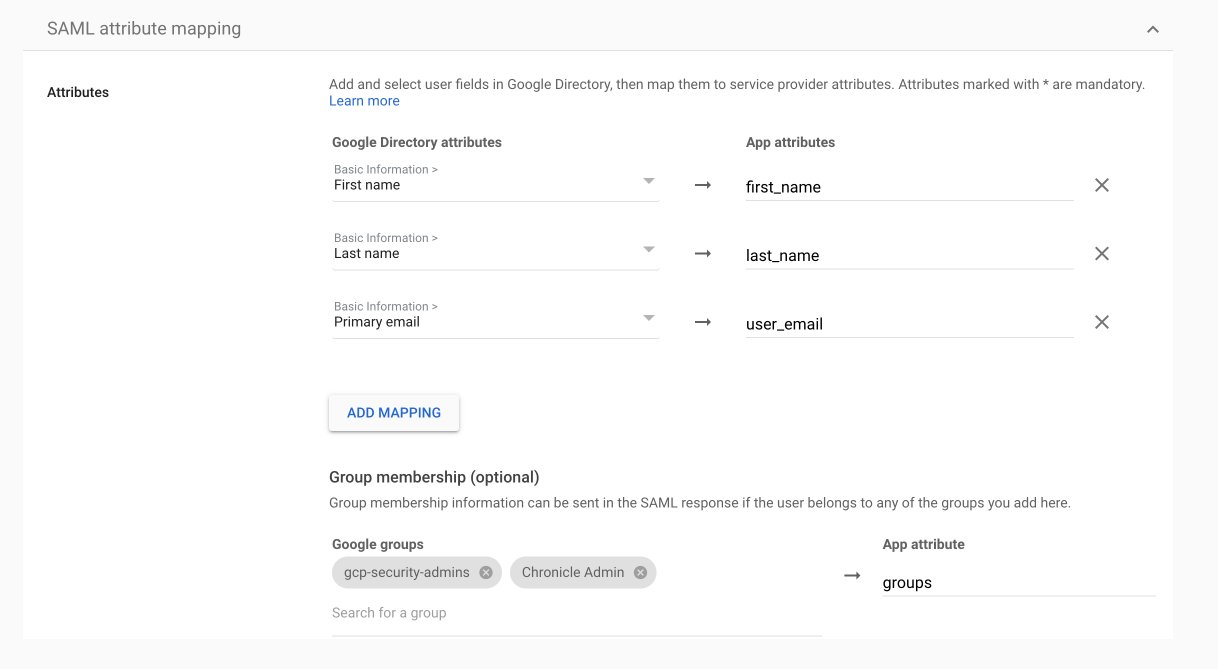The height and width of the screenshot is (669, 1218).
Task: Click the ADD MAPPING button
Action: pos(394,413)
